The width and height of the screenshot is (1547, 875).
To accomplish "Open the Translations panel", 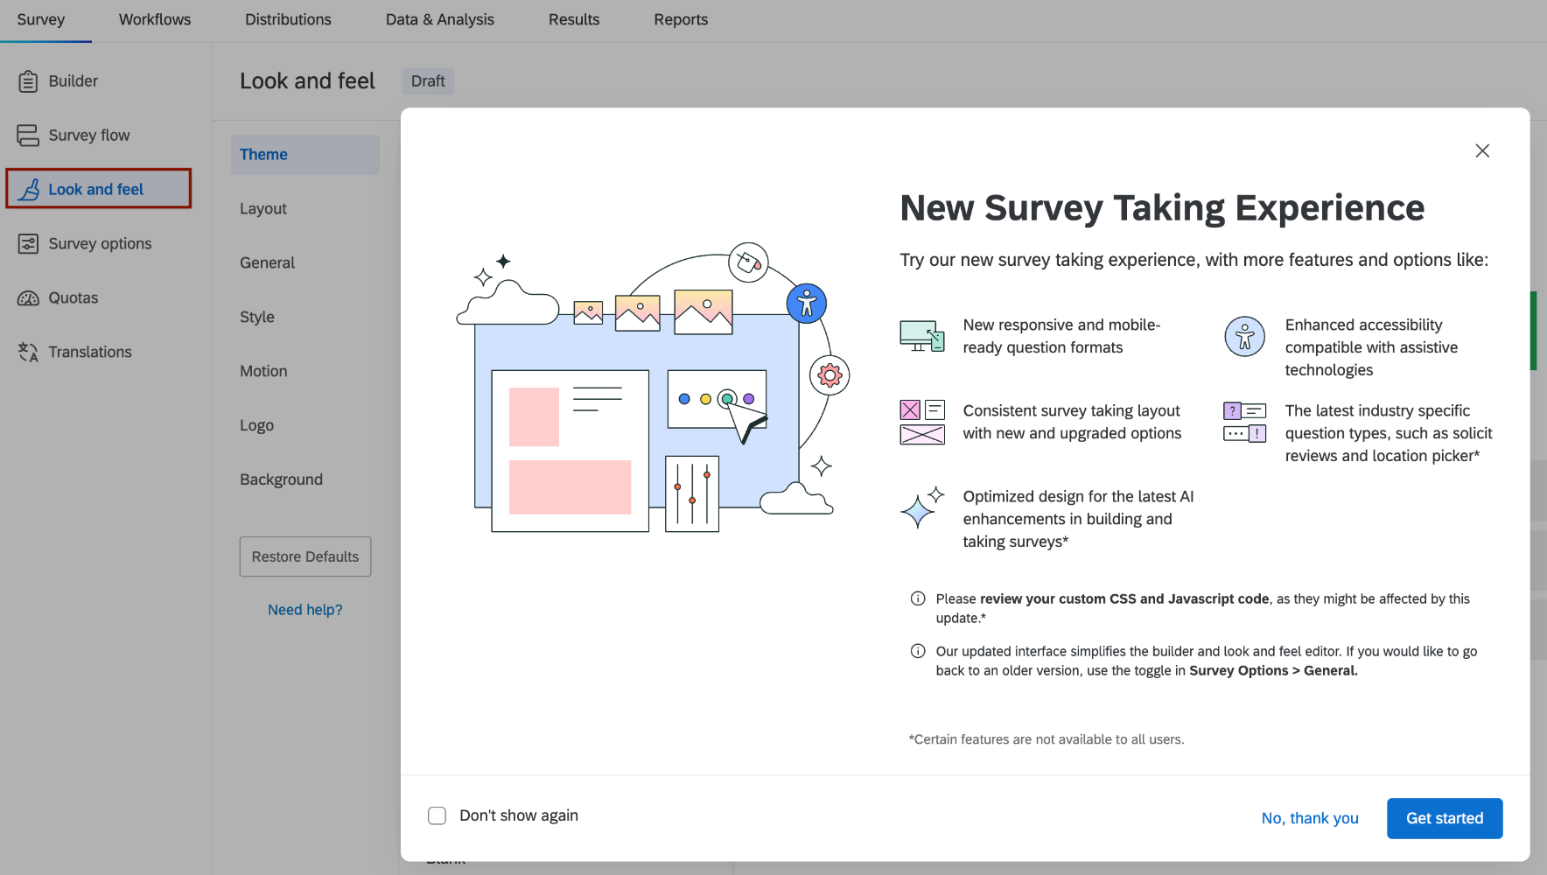I will [89, 351].
